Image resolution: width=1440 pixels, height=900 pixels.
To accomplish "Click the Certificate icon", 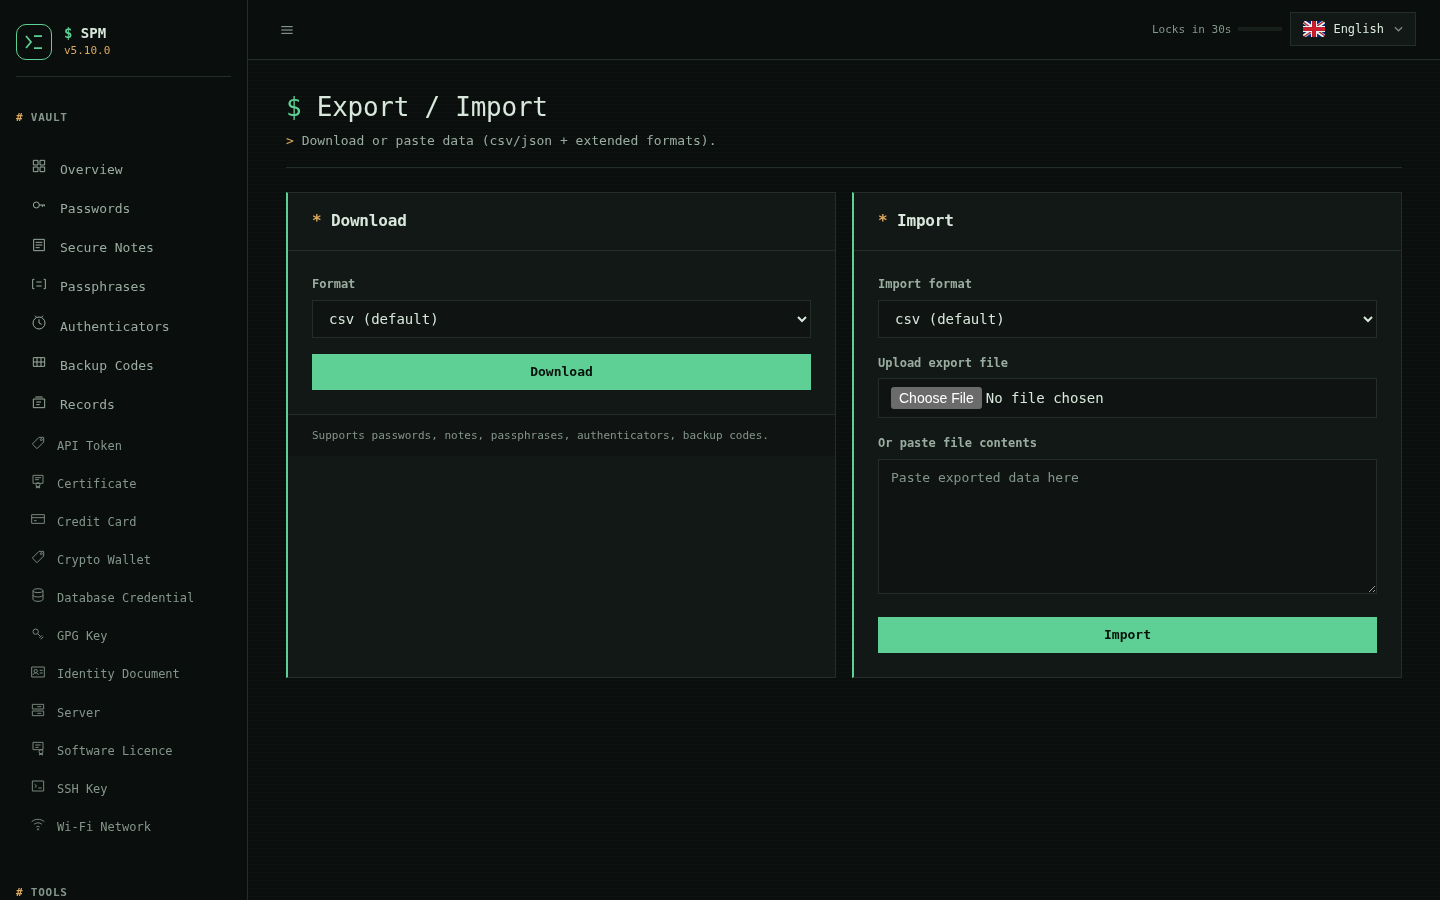I will tap(38, 481).
